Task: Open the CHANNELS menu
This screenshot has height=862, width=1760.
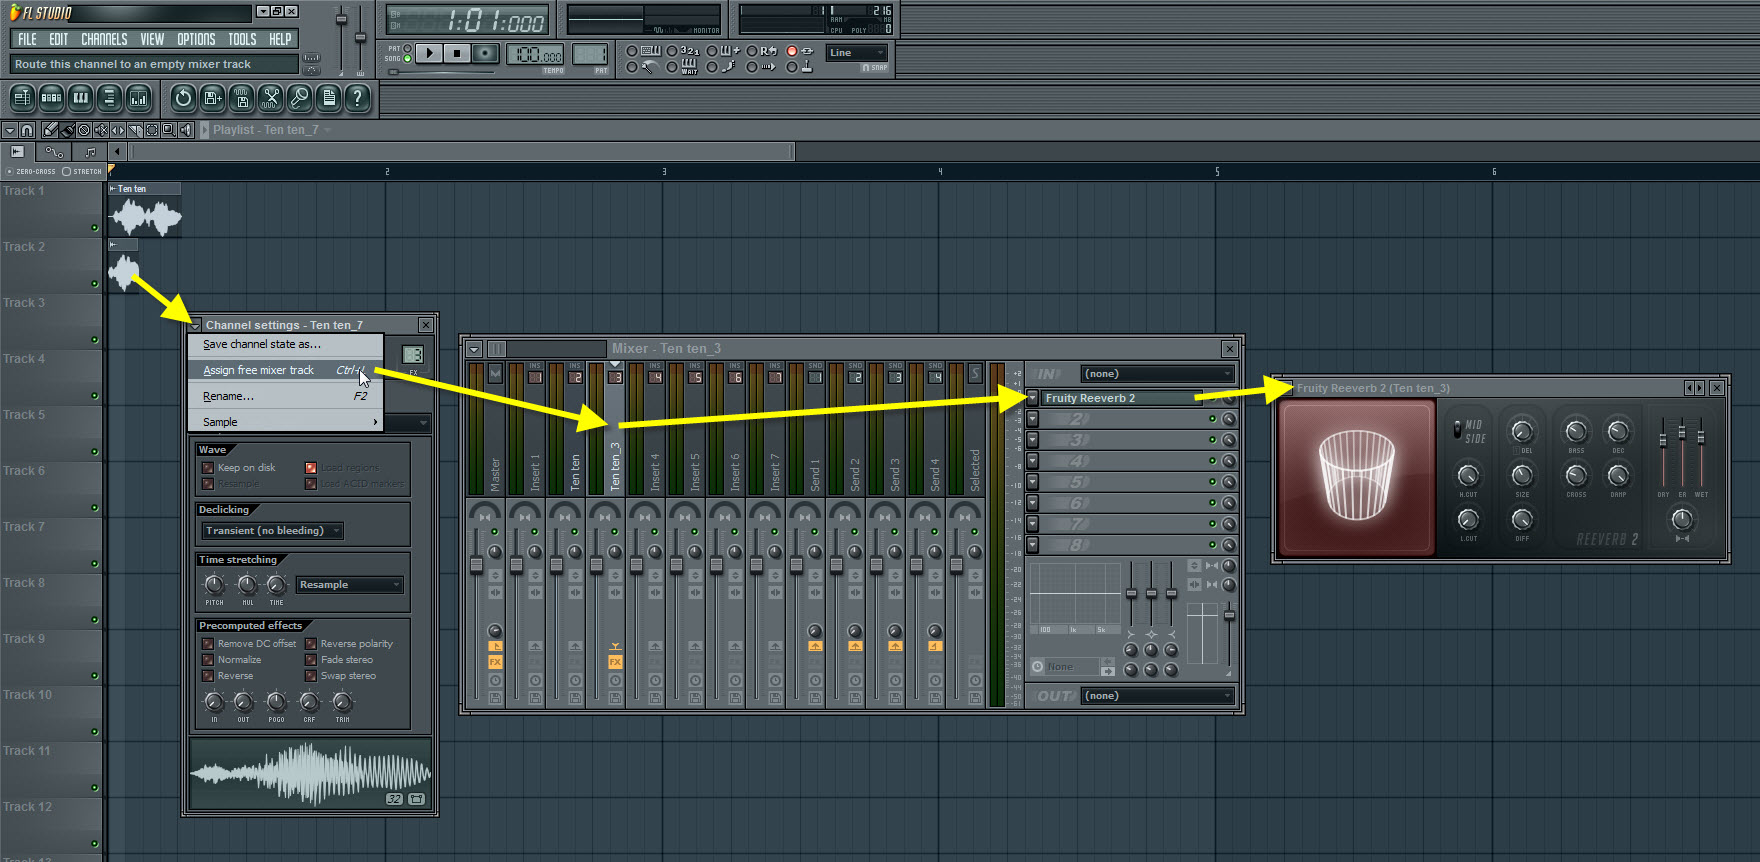Action: pyautogui.click(x=104, y=39)
